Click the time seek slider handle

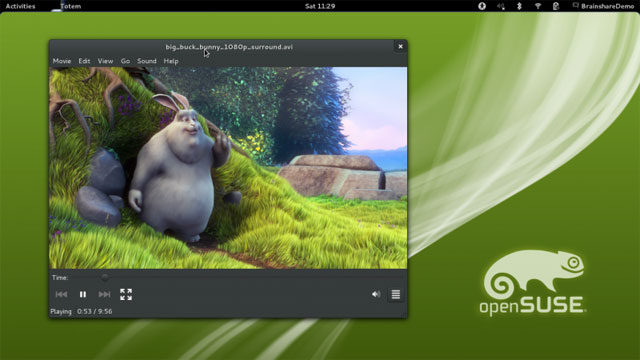(105, 278)
